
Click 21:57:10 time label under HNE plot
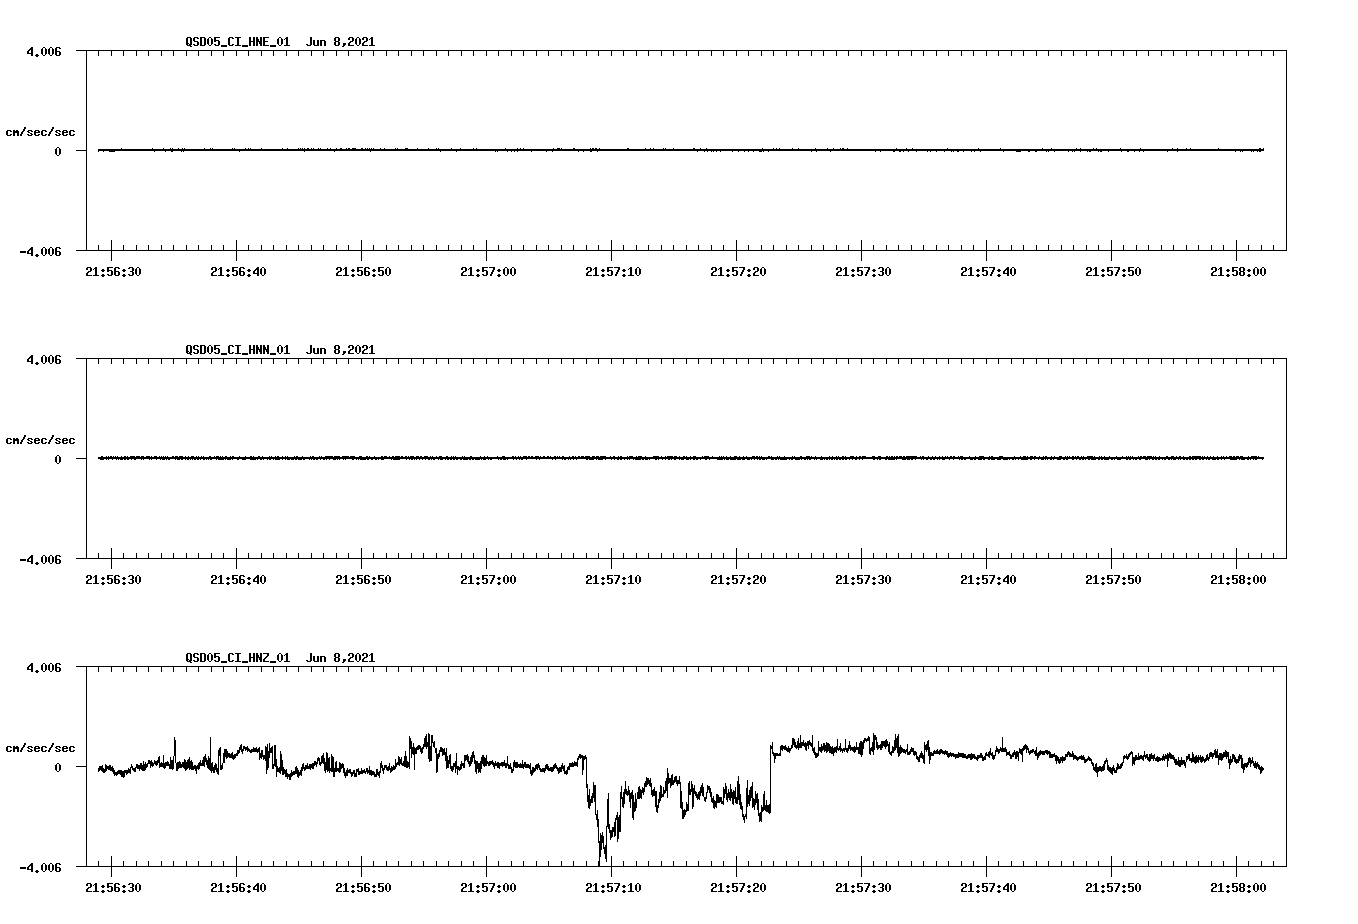point(612,271)
